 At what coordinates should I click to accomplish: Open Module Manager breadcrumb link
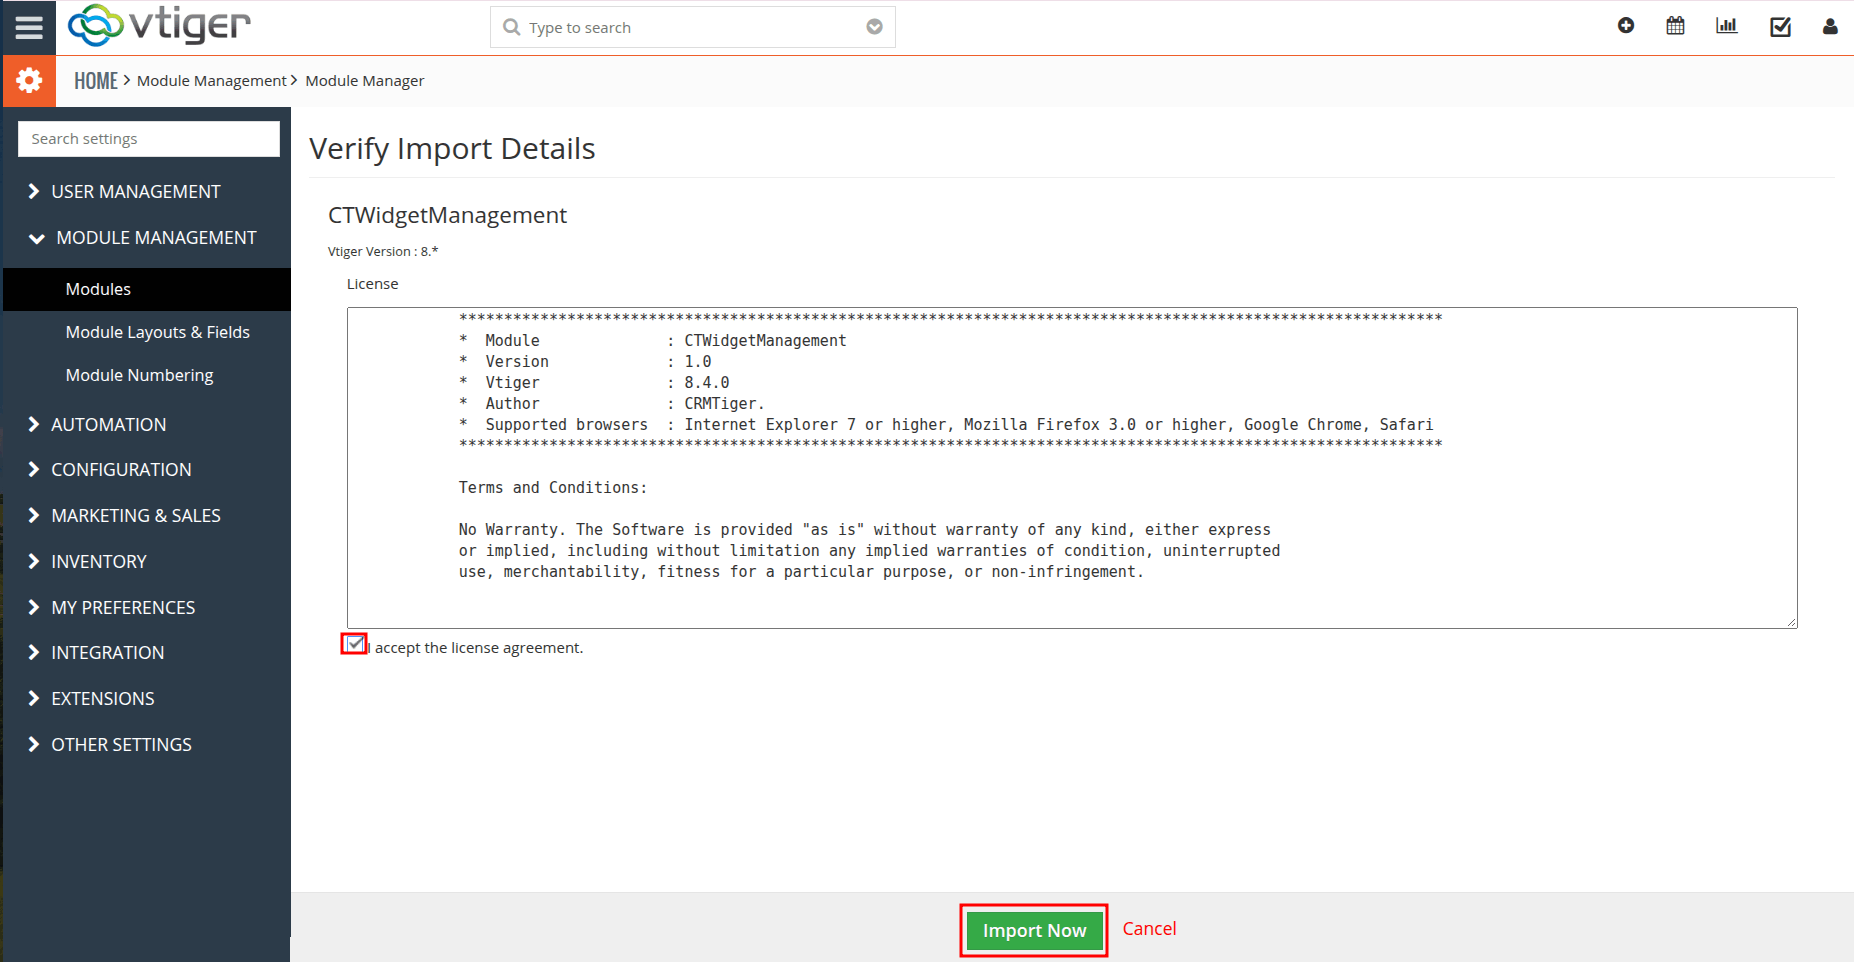click(x=365, y=81)
